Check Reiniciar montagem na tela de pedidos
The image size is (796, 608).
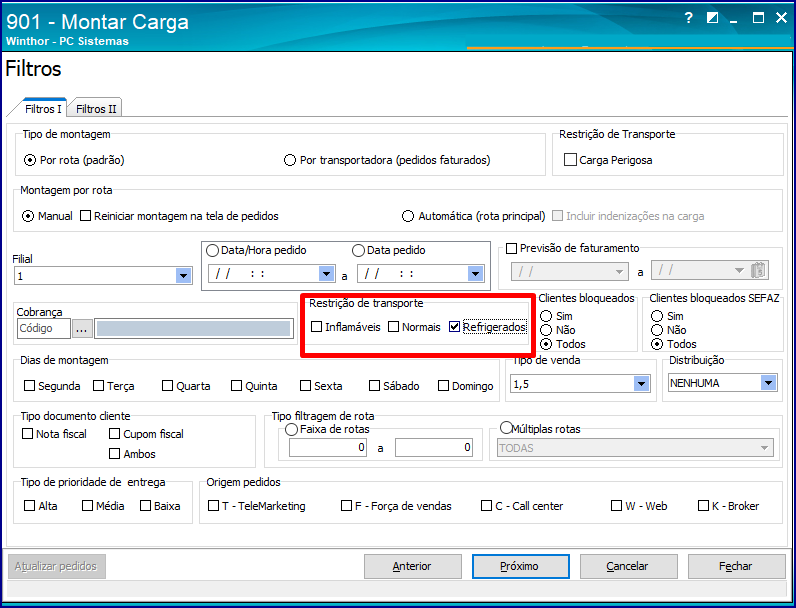pos(85,216)
